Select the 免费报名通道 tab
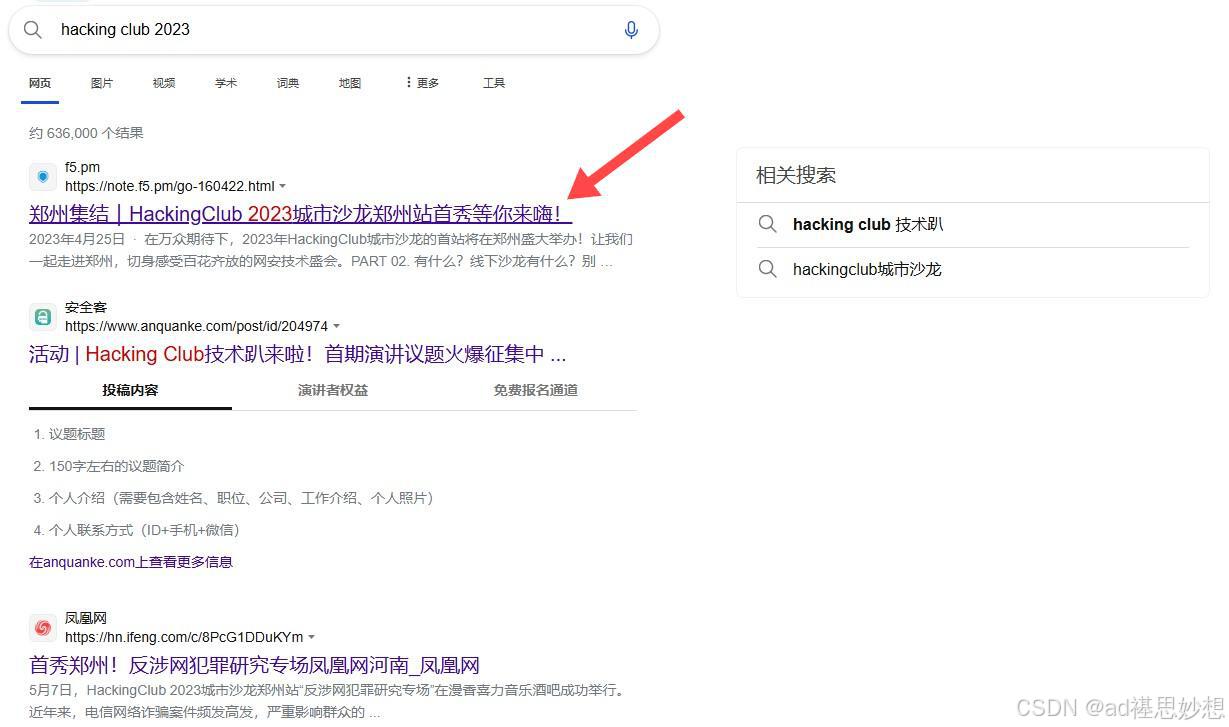This screenshot has width=1229, height=727. 536,390
